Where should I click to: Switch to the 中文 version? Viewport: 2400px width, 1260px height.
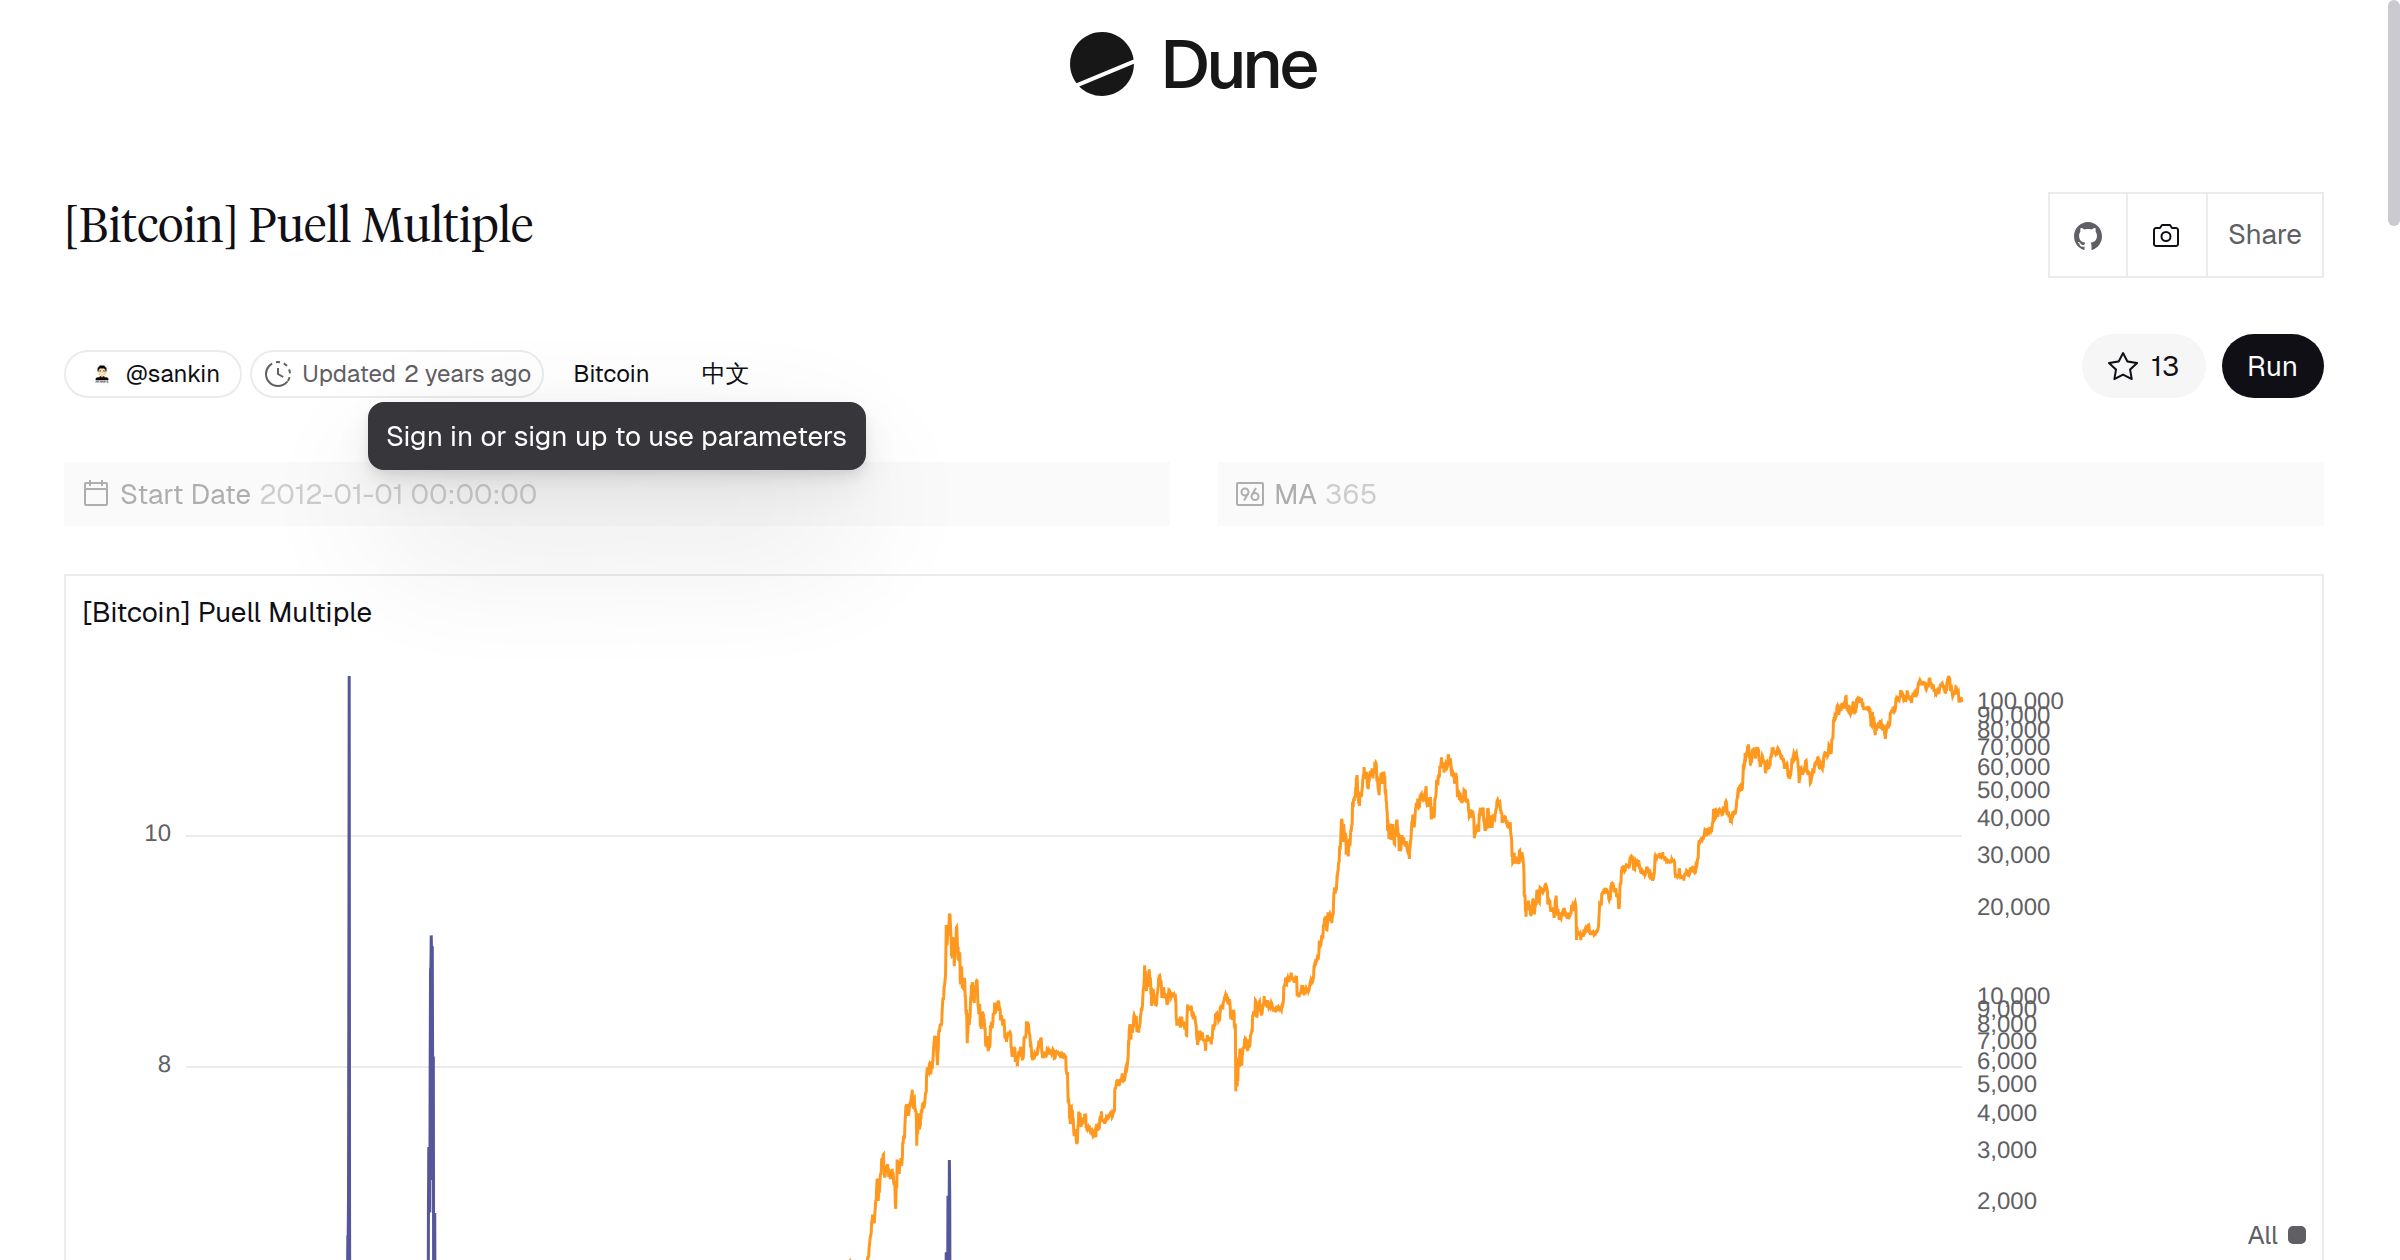(x=723, y=373)
